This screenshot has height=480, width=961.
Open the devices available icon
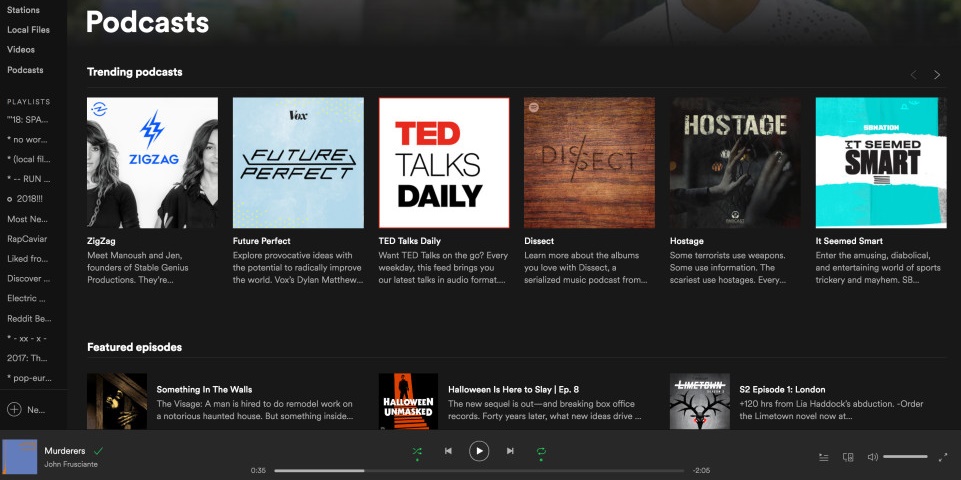click(848, 457)
